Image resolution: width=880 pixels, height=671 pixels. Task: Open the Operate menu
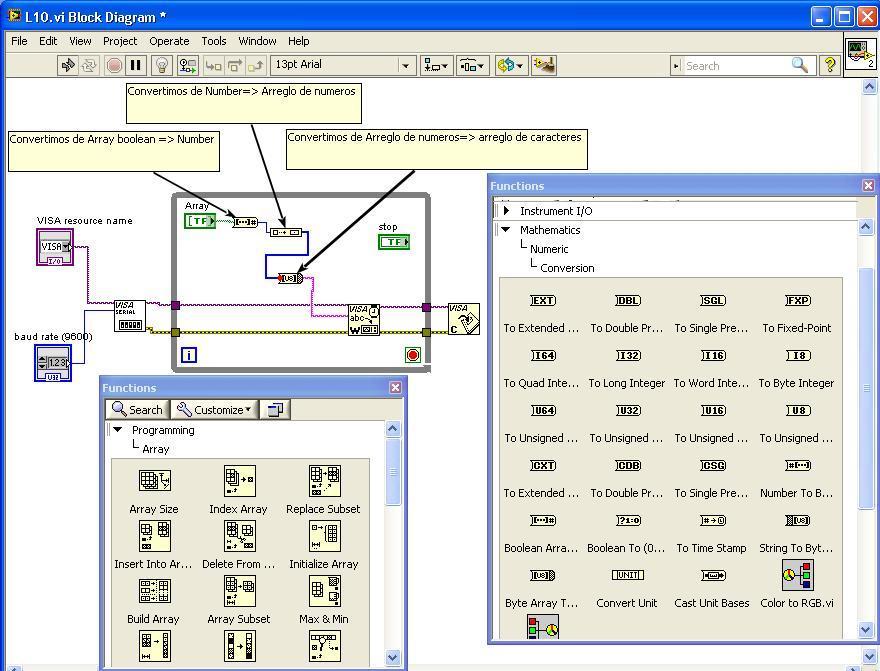click(x=169, y=41)
